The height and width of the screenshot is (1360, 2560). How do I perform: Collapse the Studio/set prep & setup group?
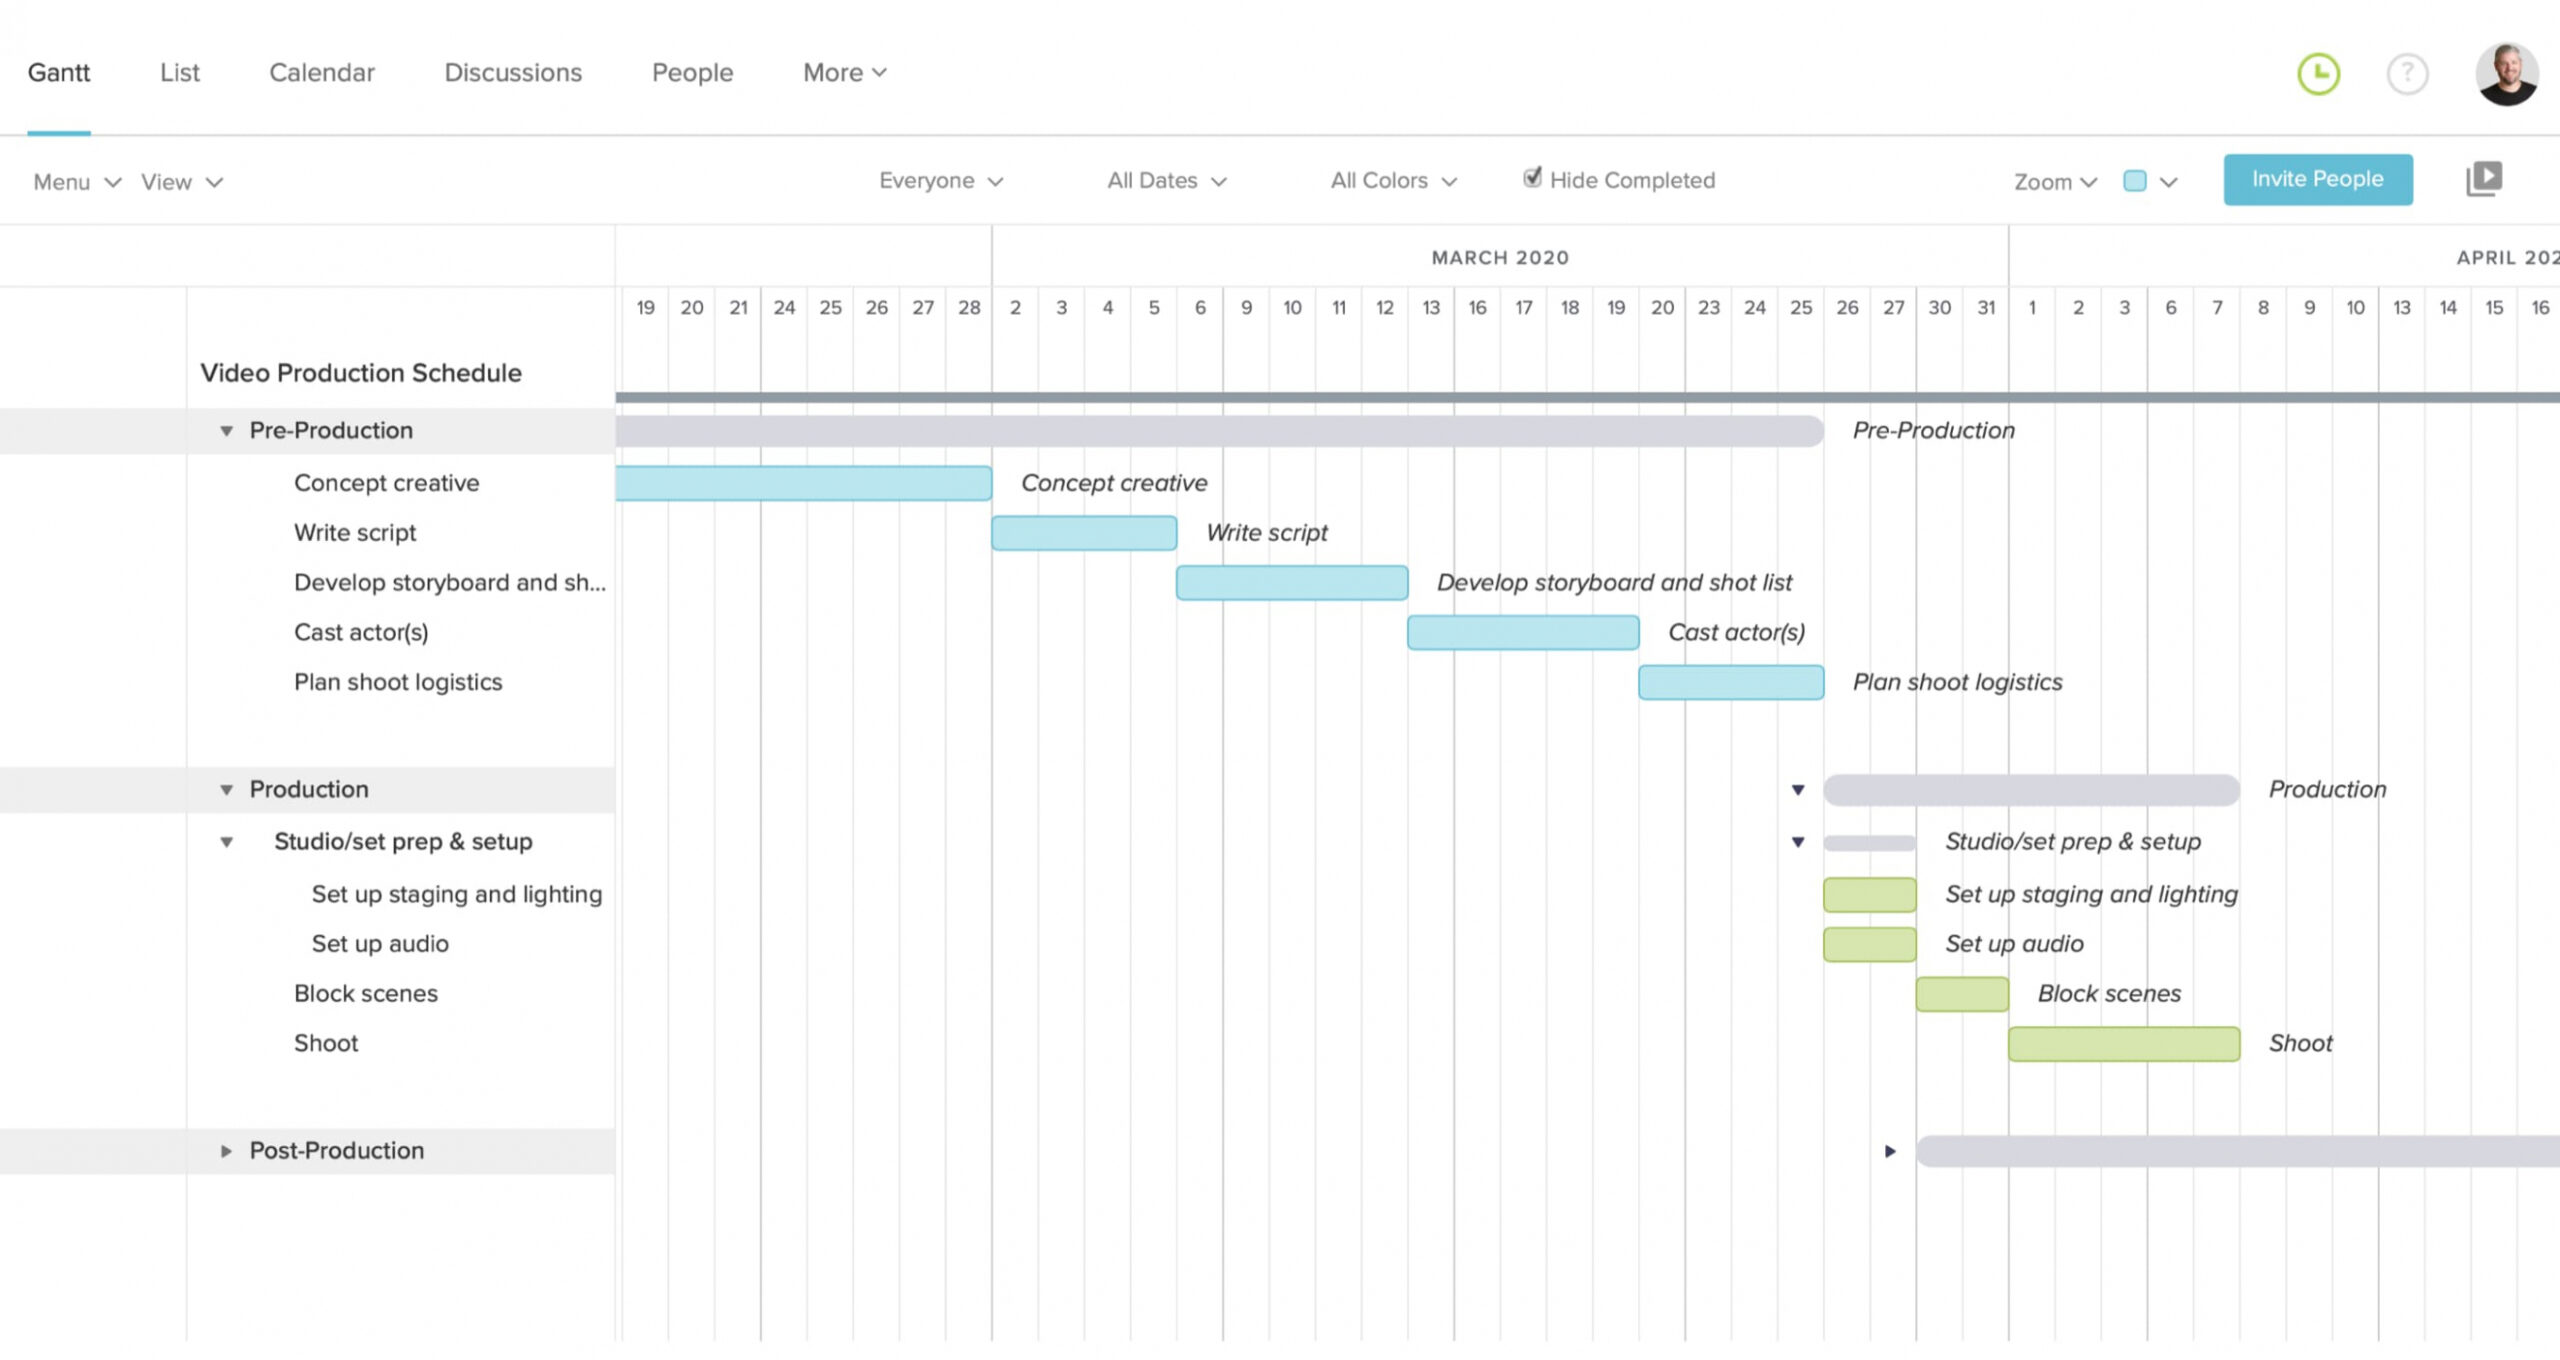(229, 840)
